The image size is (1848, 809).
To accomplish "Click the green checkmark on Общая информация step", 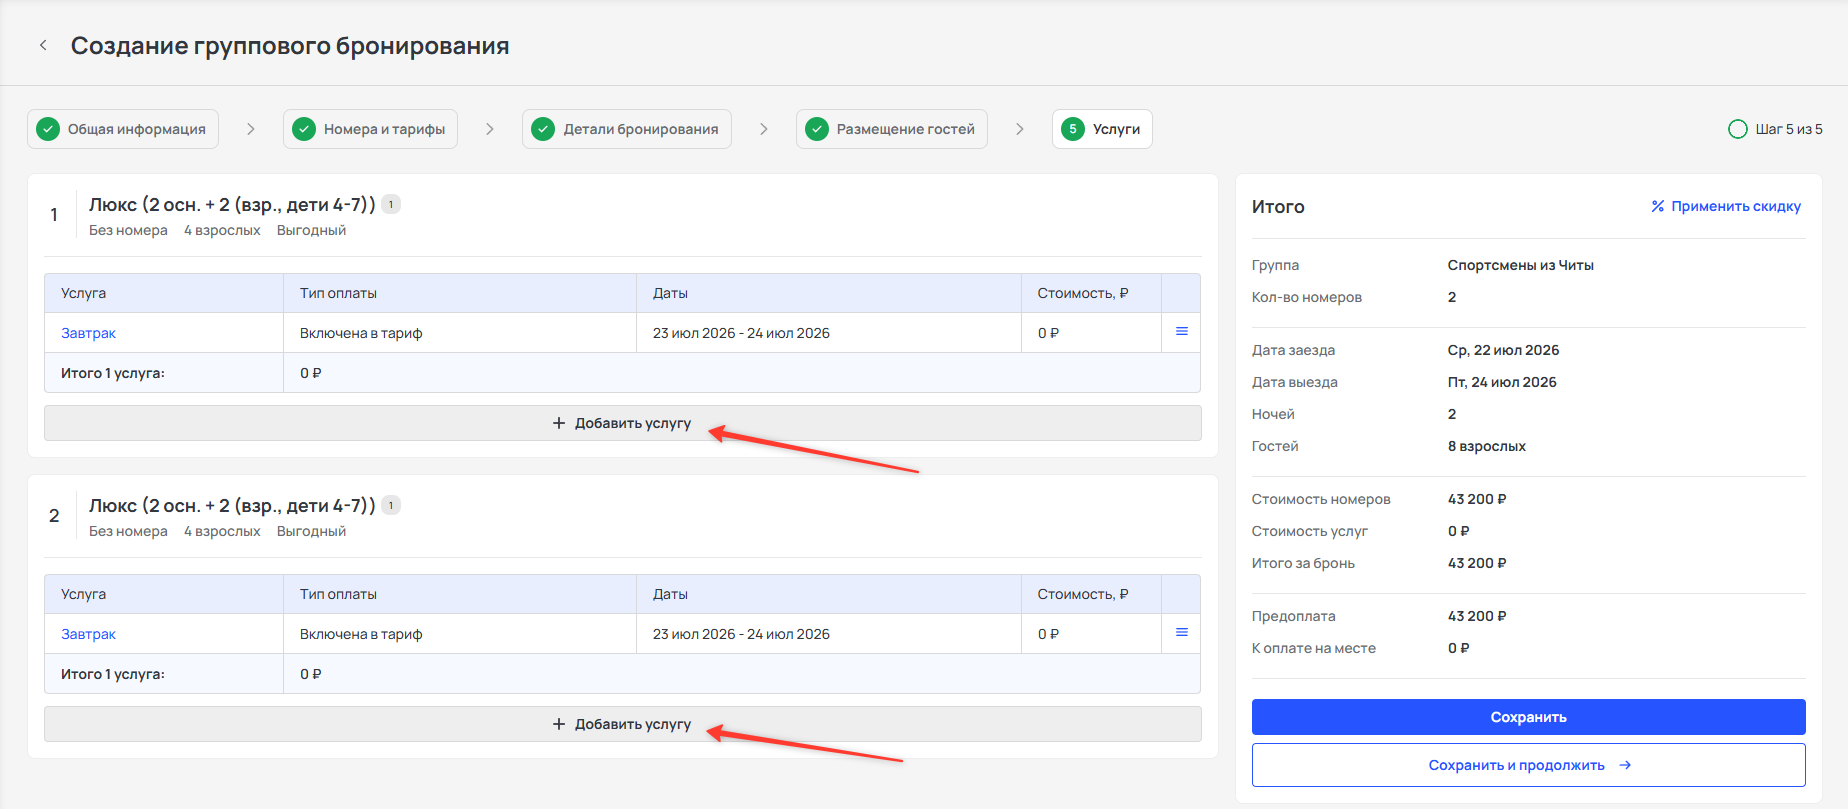I will 48,129.
